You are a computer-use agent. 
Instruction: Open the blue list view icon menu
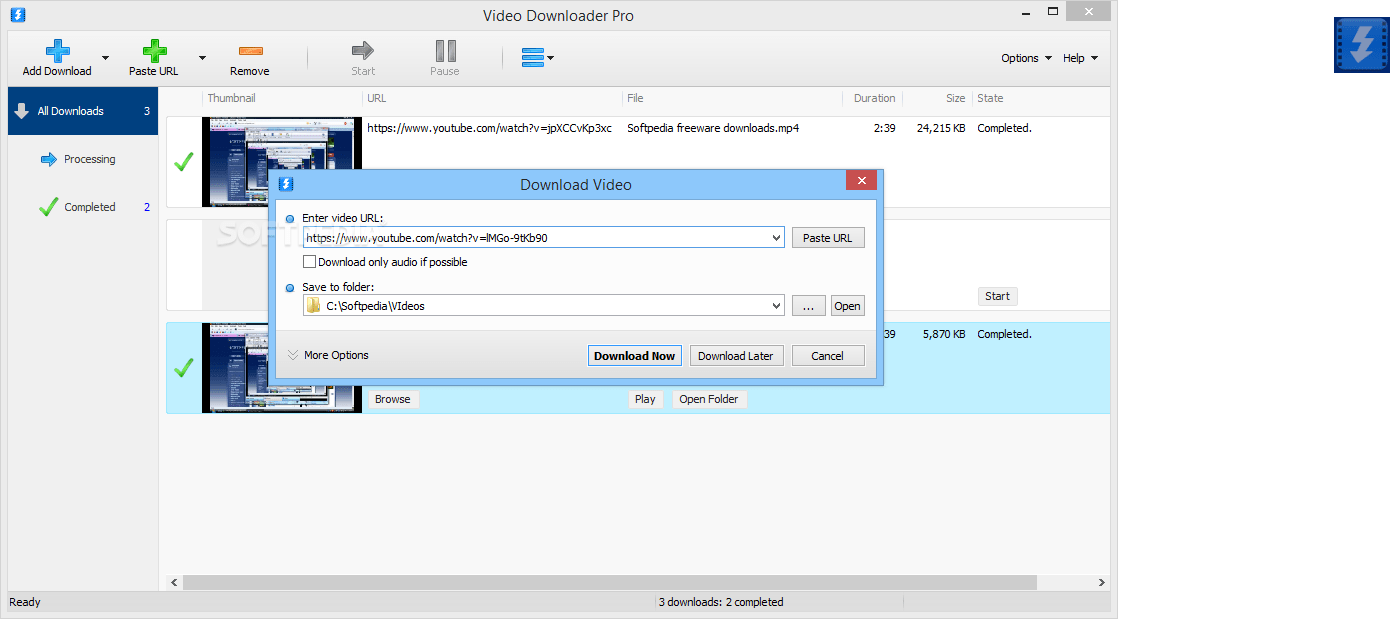coord(534,57)
